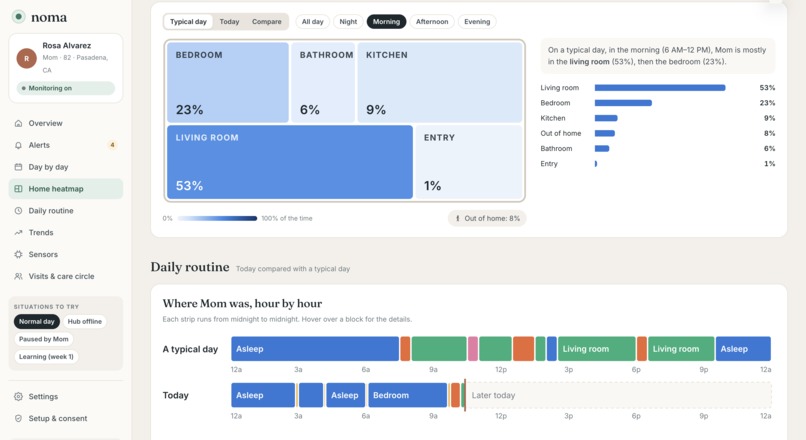Select the Evening time filter
The height and width of the screenshot is (440, 806).
(x=477, y=22)
